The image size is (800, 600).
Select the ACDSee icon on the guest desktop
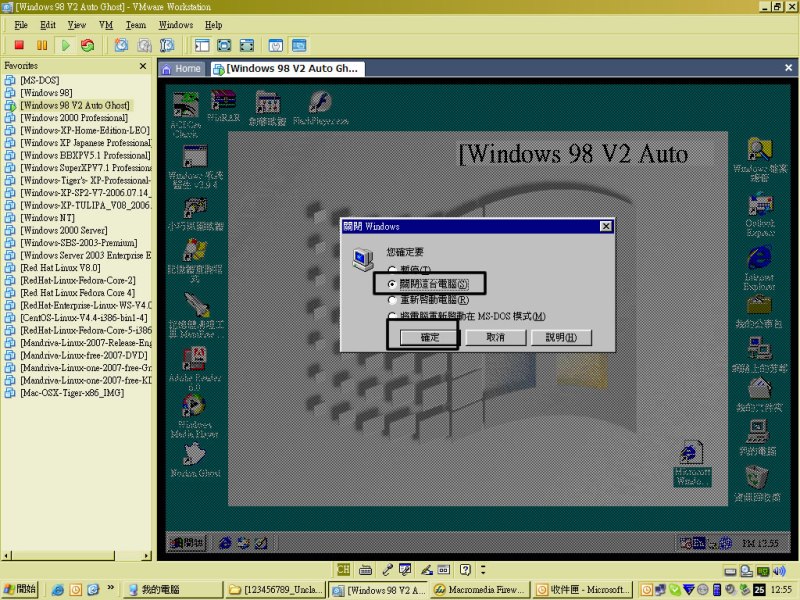[x=185, y=115]
